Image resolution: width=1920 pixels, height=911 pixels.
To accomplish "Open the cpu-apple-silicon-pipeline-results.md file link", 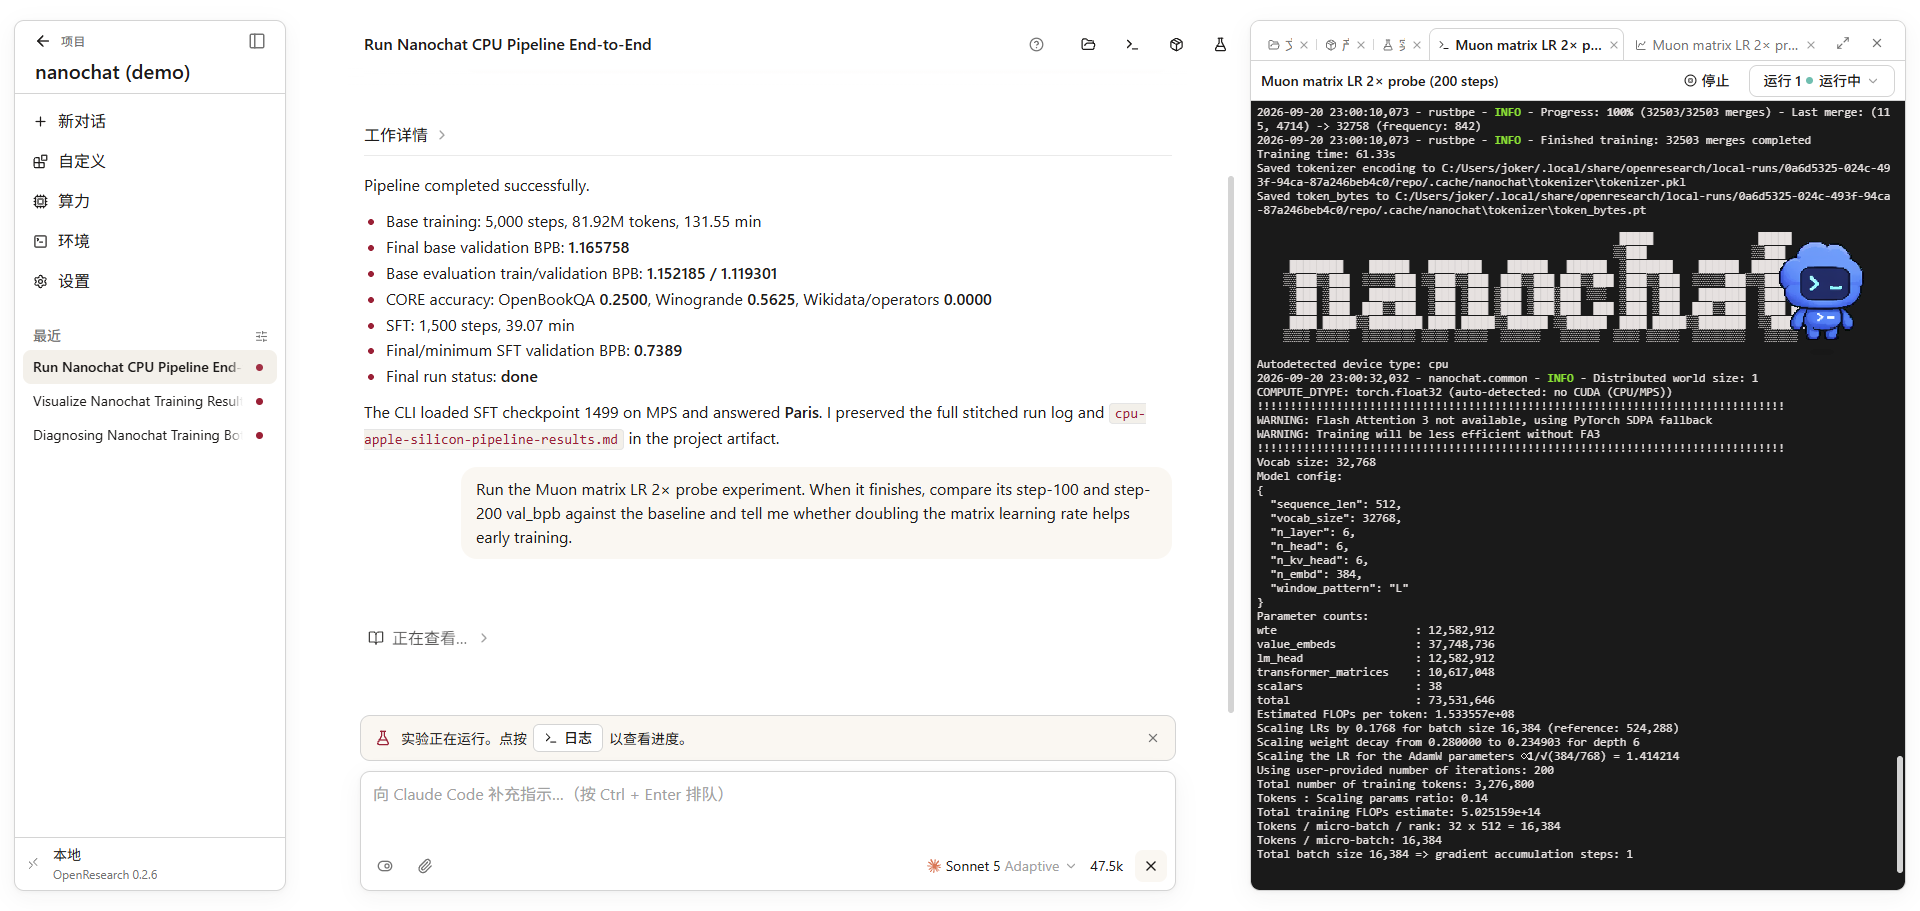I will [755, 426].
